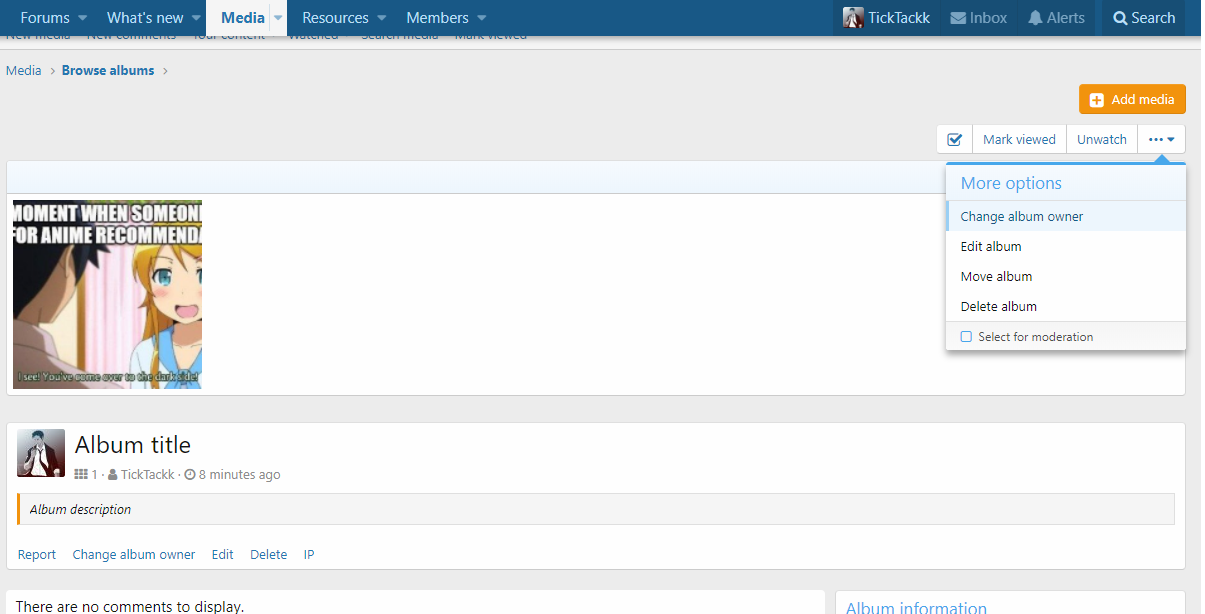This screenshot has width=1205, height=614.
Task: Select Move album in the menu
Action: (x=996, y=276)
